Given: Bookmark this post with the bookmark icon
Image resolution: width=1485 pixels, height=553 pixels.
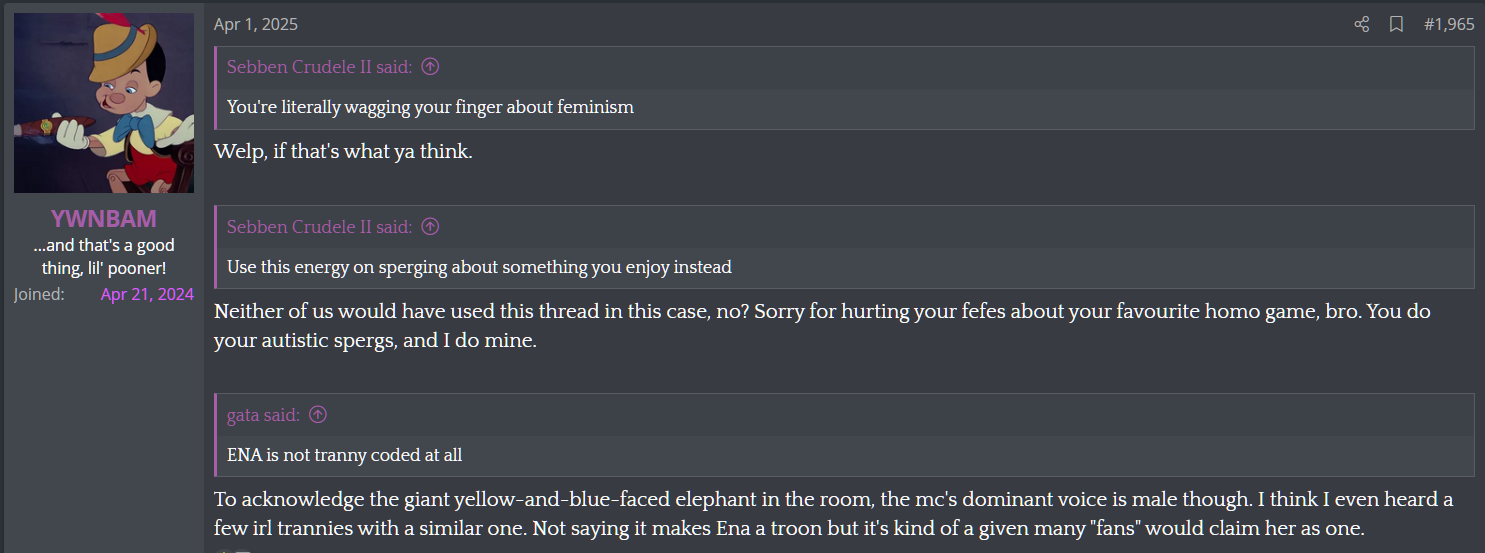Looking at the screenshot, I should (x=1396, y=24).
